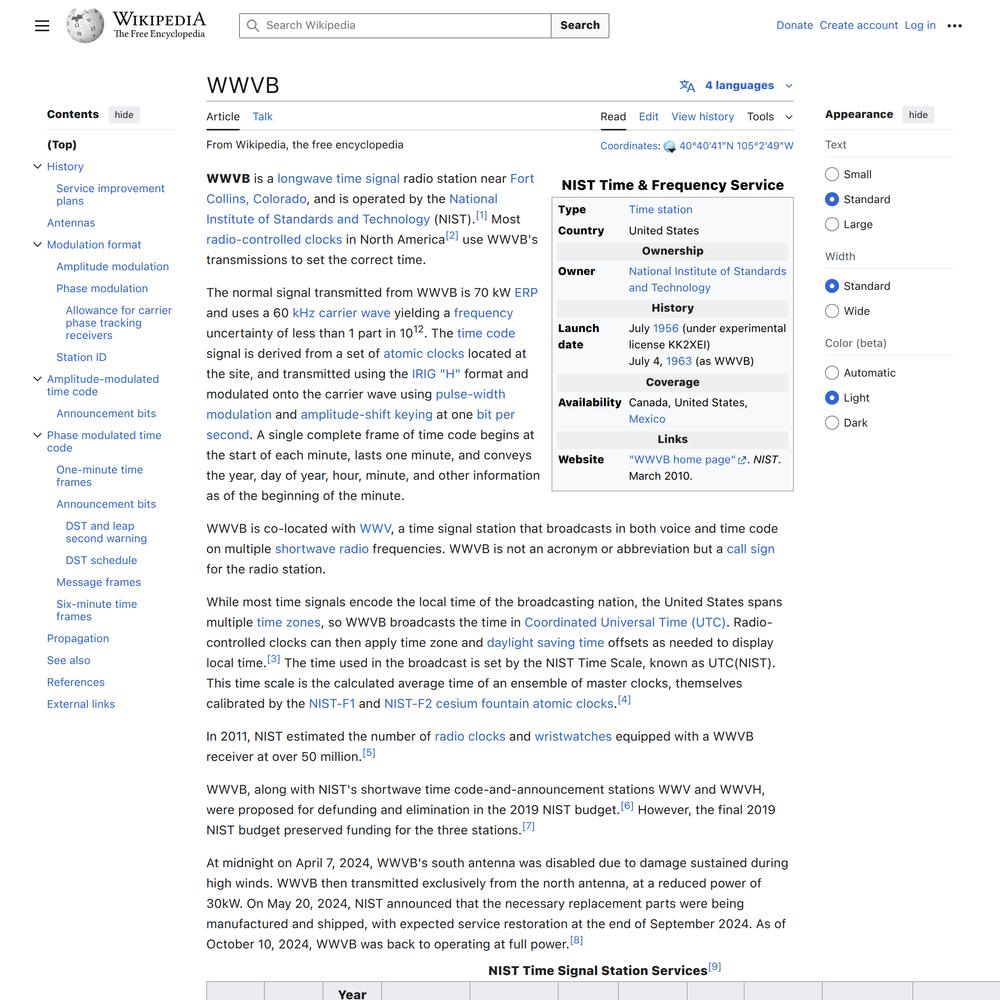Viewport: 1000px width, 1000px height.
Task: Select the Read tab
Action: coord(613,117)
